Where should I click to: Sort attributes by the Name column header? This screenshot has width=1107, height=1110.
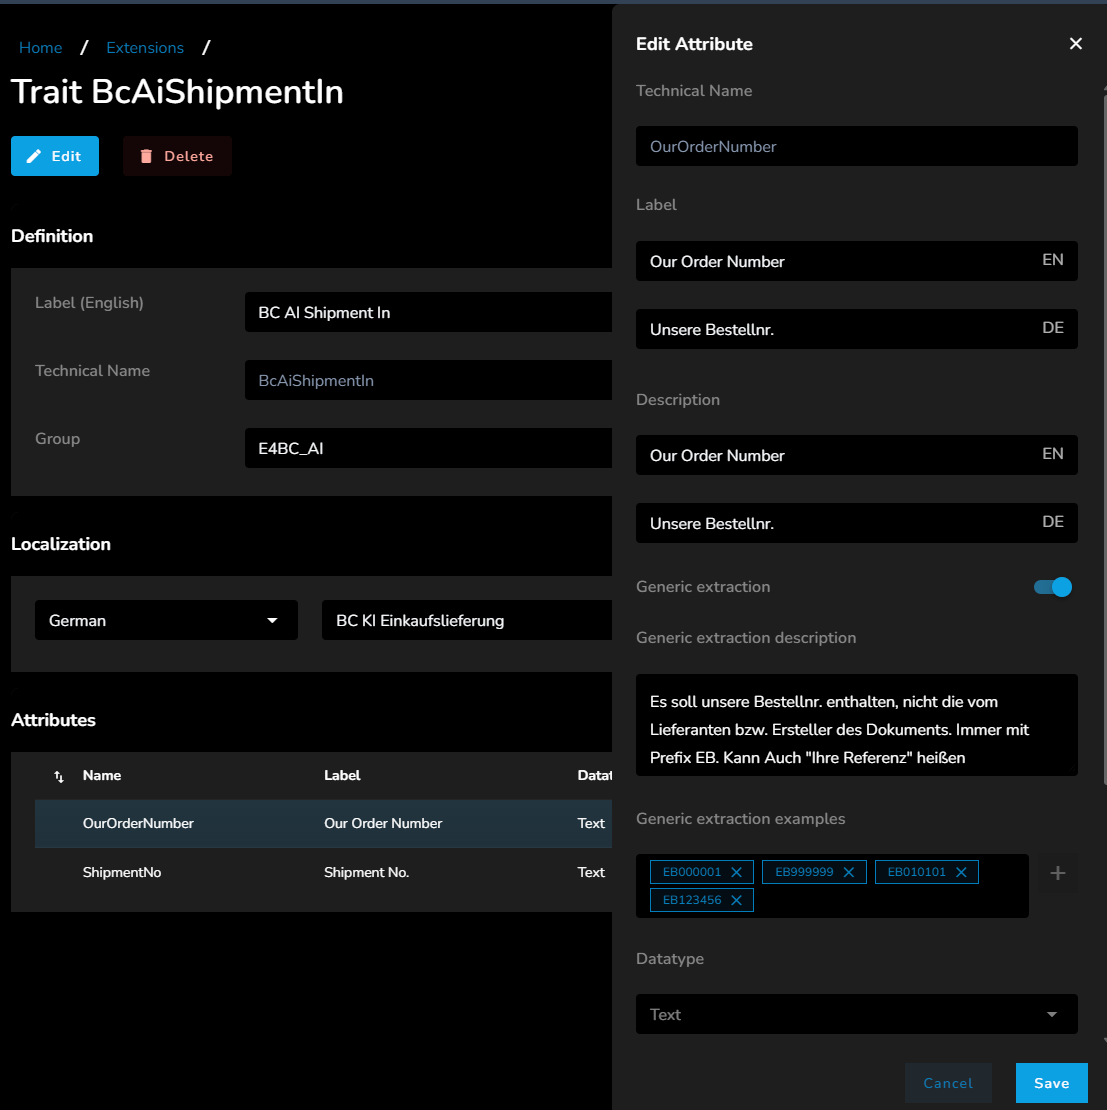102,775
